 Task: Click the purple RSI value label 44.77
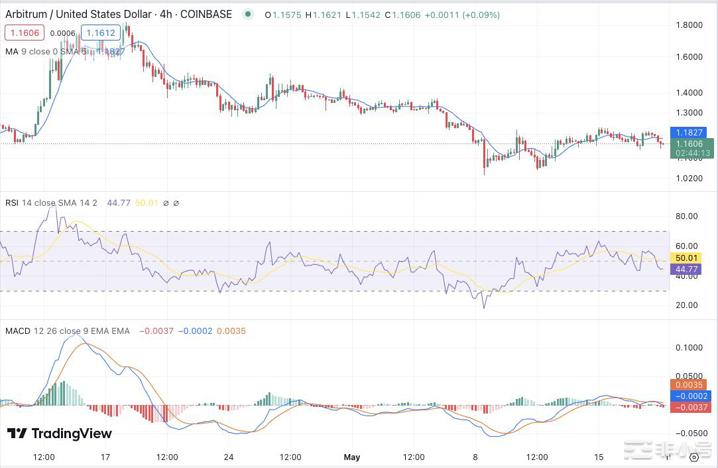click(x=686, y=269)
